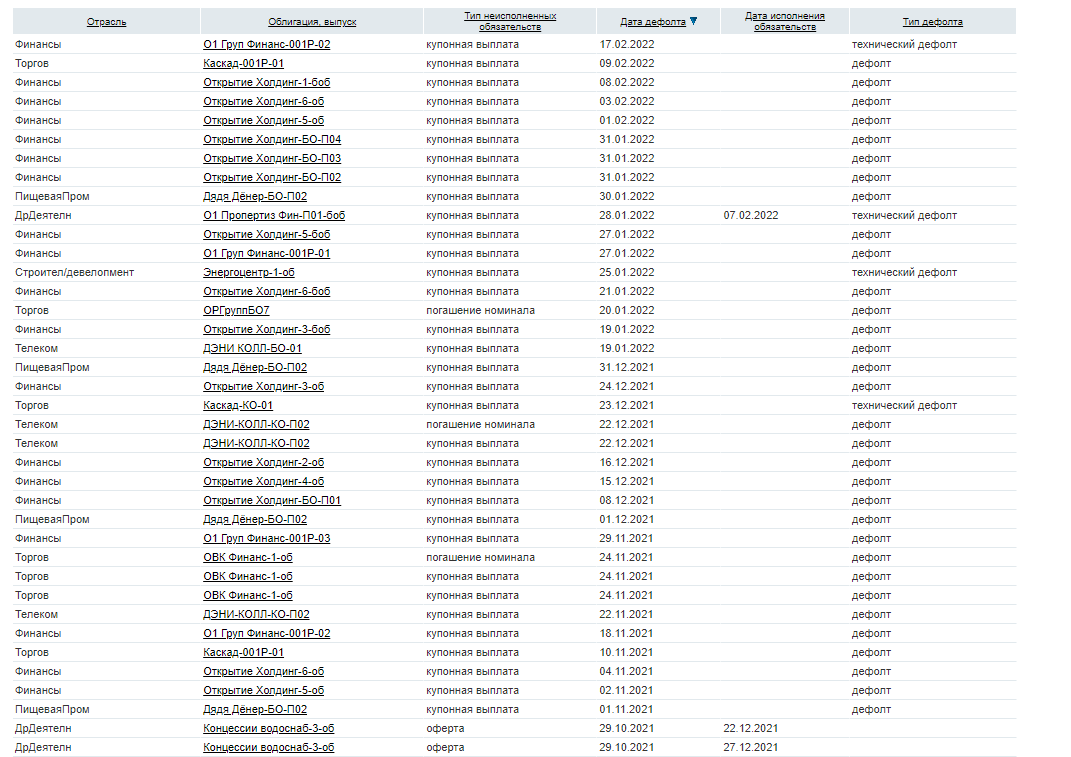Image resolution: width=1071 pixels, height=757 pixels.
Task: Open Концессии водоснаб-3-об executed 22.12.2021
Action: point(268,729)
